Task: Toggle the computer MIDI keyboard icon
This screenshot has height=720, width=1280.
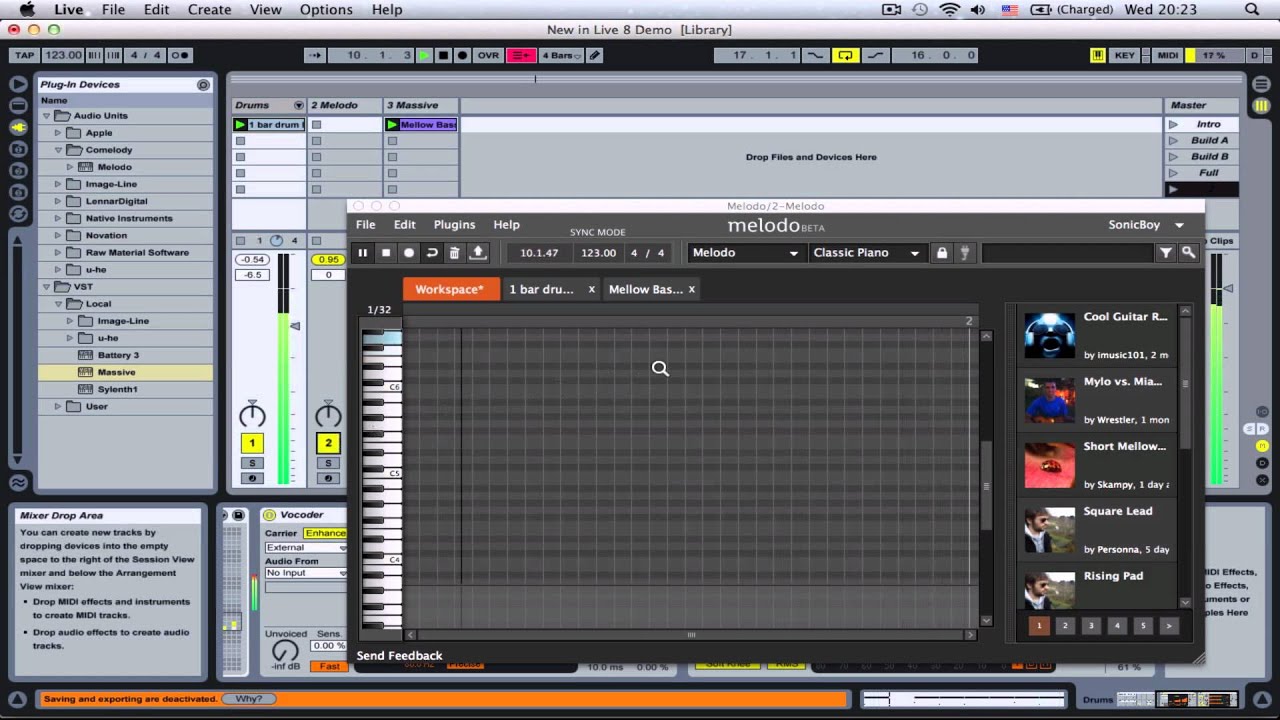Action: point(1098,55)
